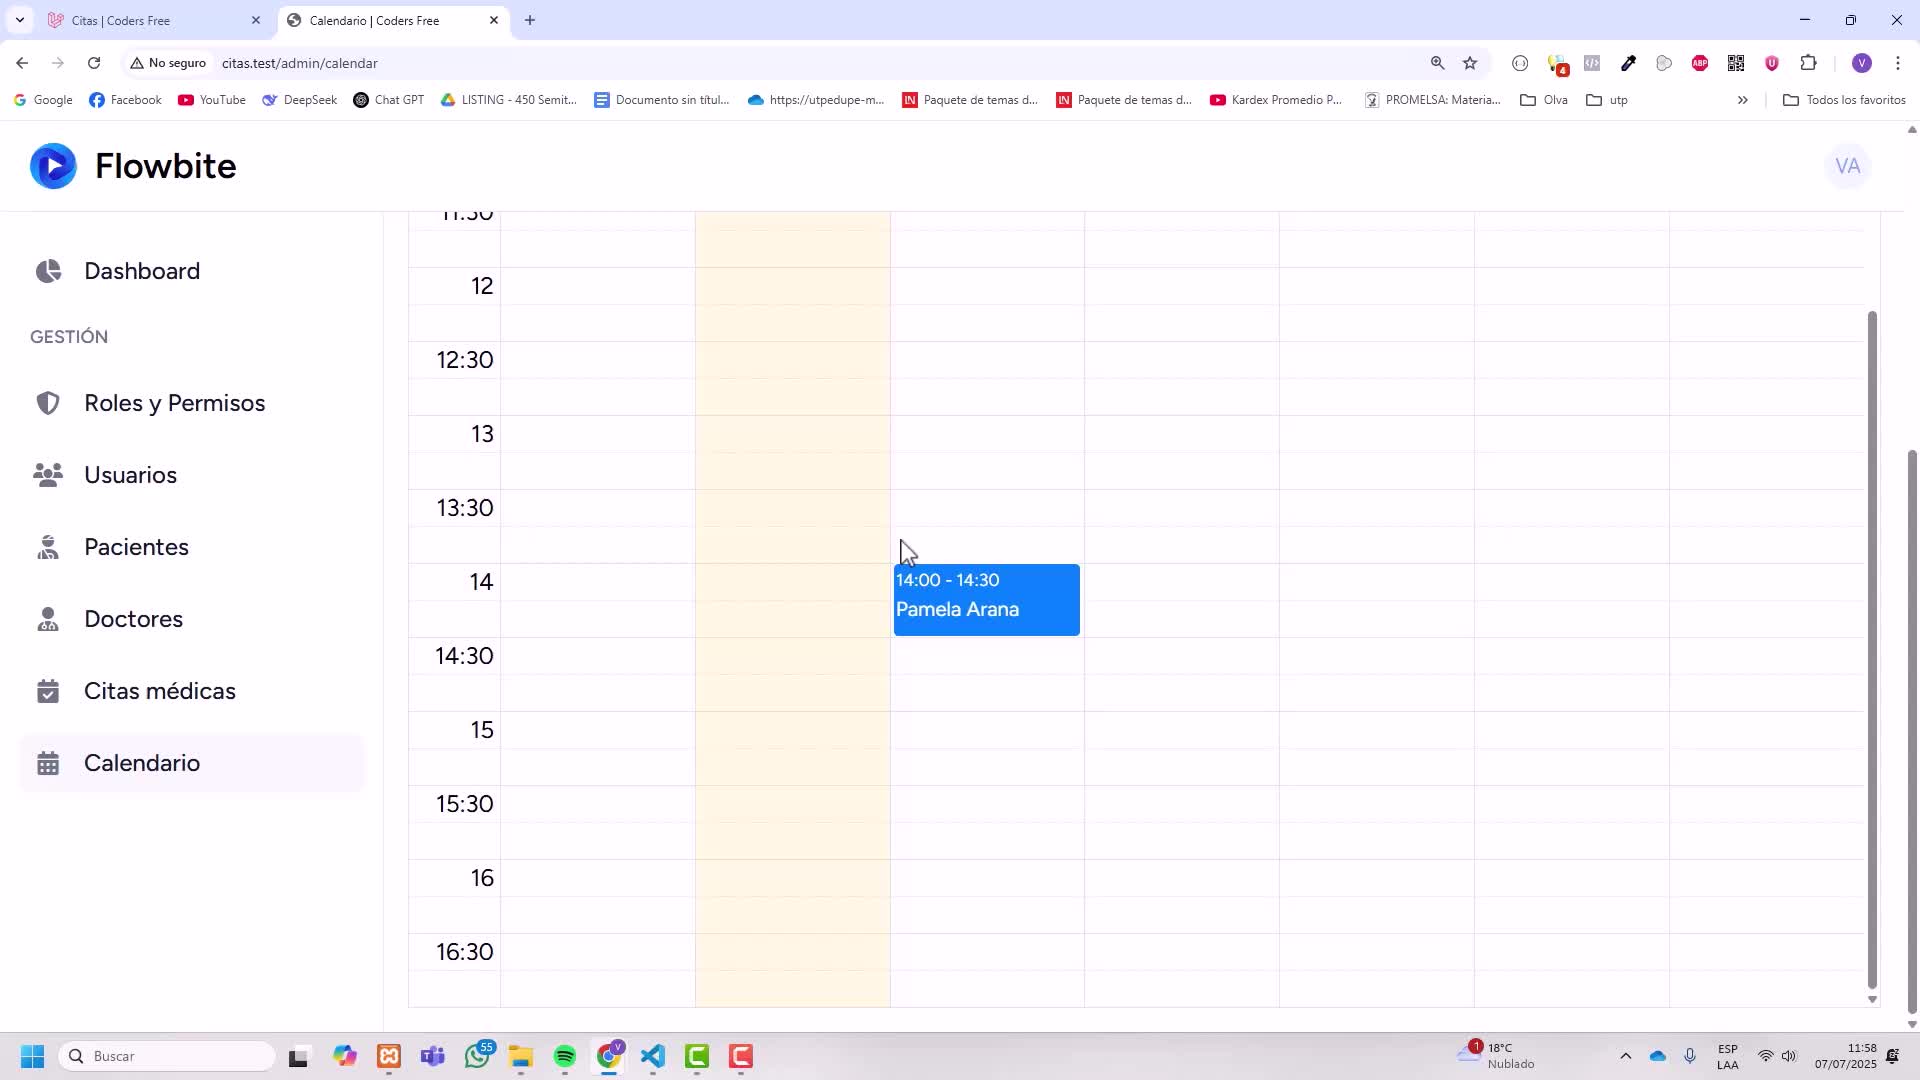1920x1080 pixels.
Task: Click the zoom magnifier icon in address bar
Action: point(1438,63)
